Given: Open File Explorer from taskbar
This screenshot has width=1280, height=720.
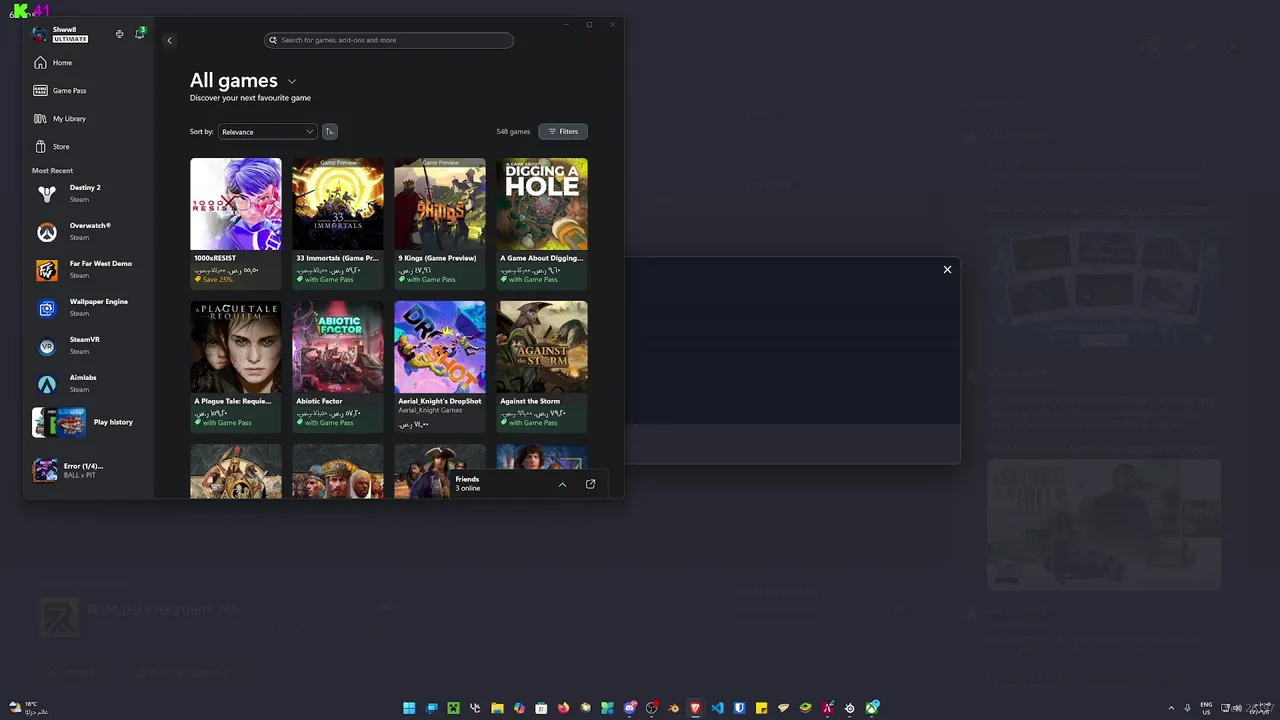Looking at the screenshot, I should point(497,708).
